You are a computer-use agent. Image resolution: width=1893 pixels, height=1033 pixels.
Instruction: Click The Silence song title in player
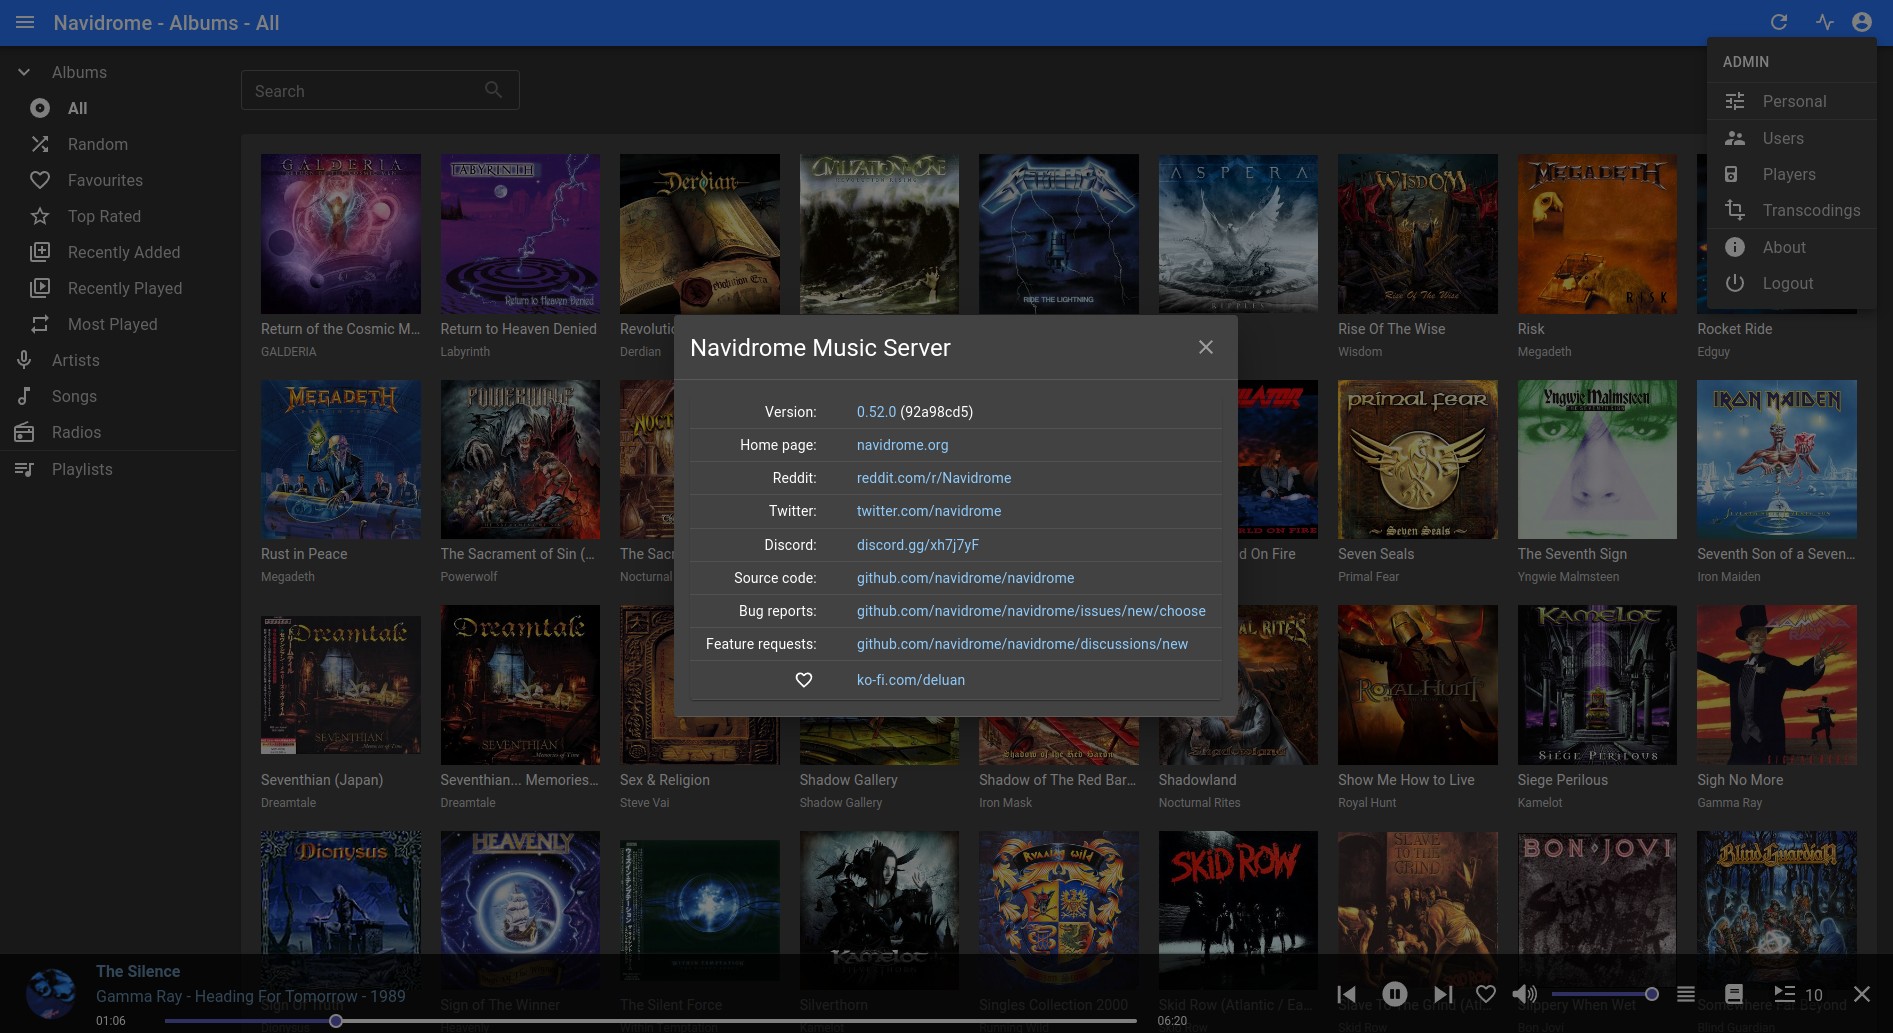[x=138, y=971]
